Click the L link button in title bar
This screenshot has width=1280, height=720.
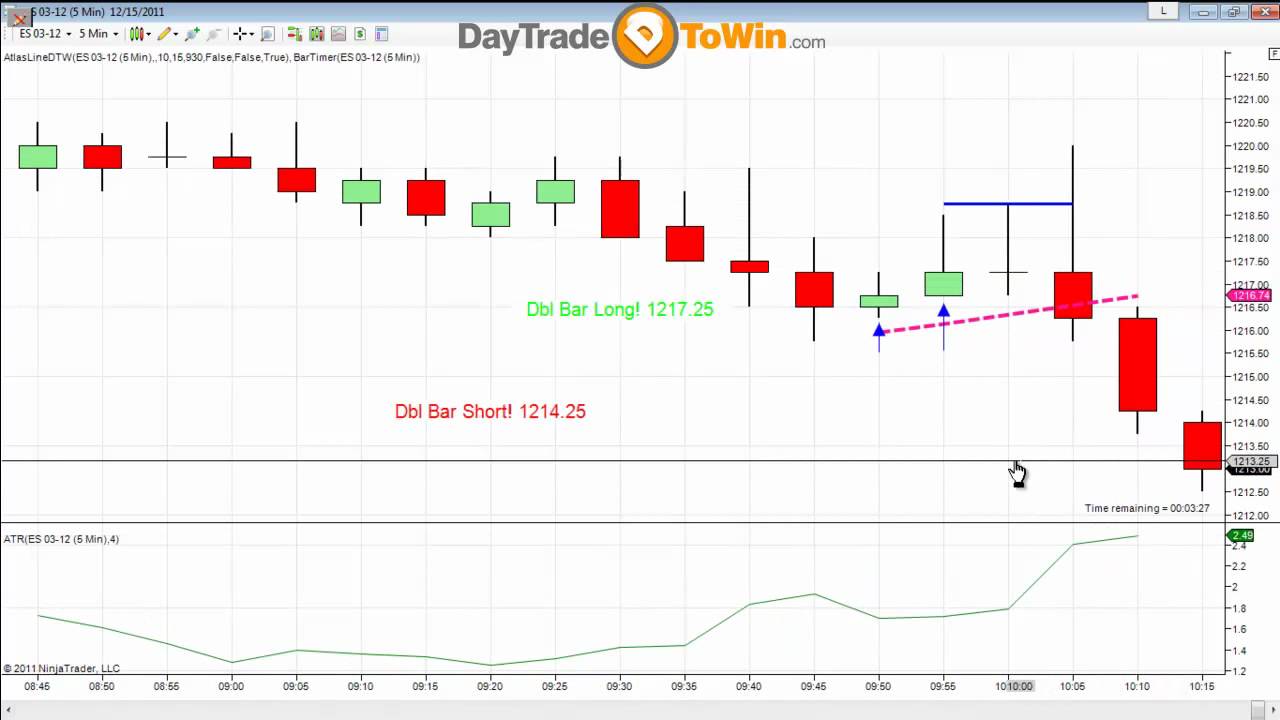[1163, 11]
